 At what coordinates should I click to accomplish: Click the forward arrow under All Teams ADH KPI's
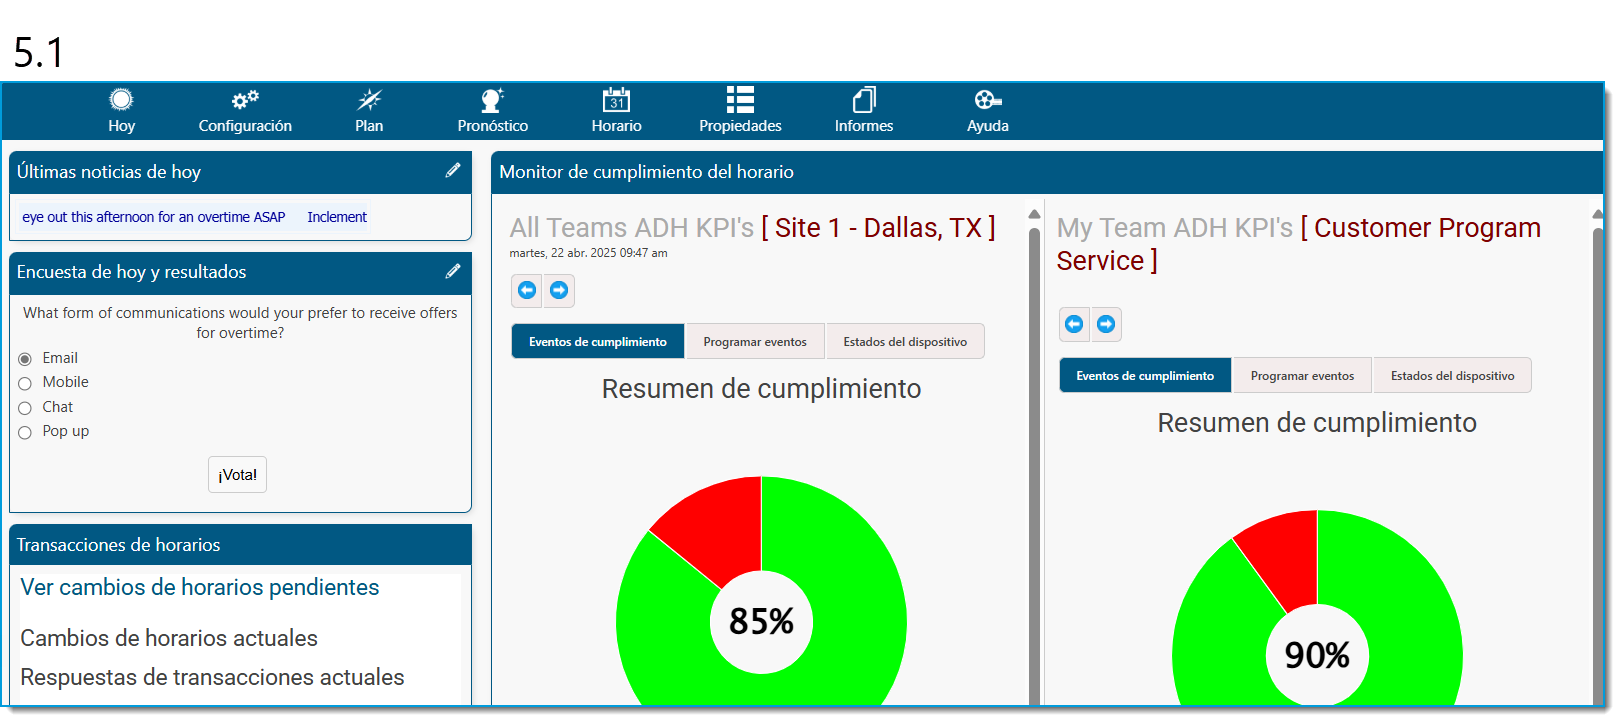[x=559, y=290]
